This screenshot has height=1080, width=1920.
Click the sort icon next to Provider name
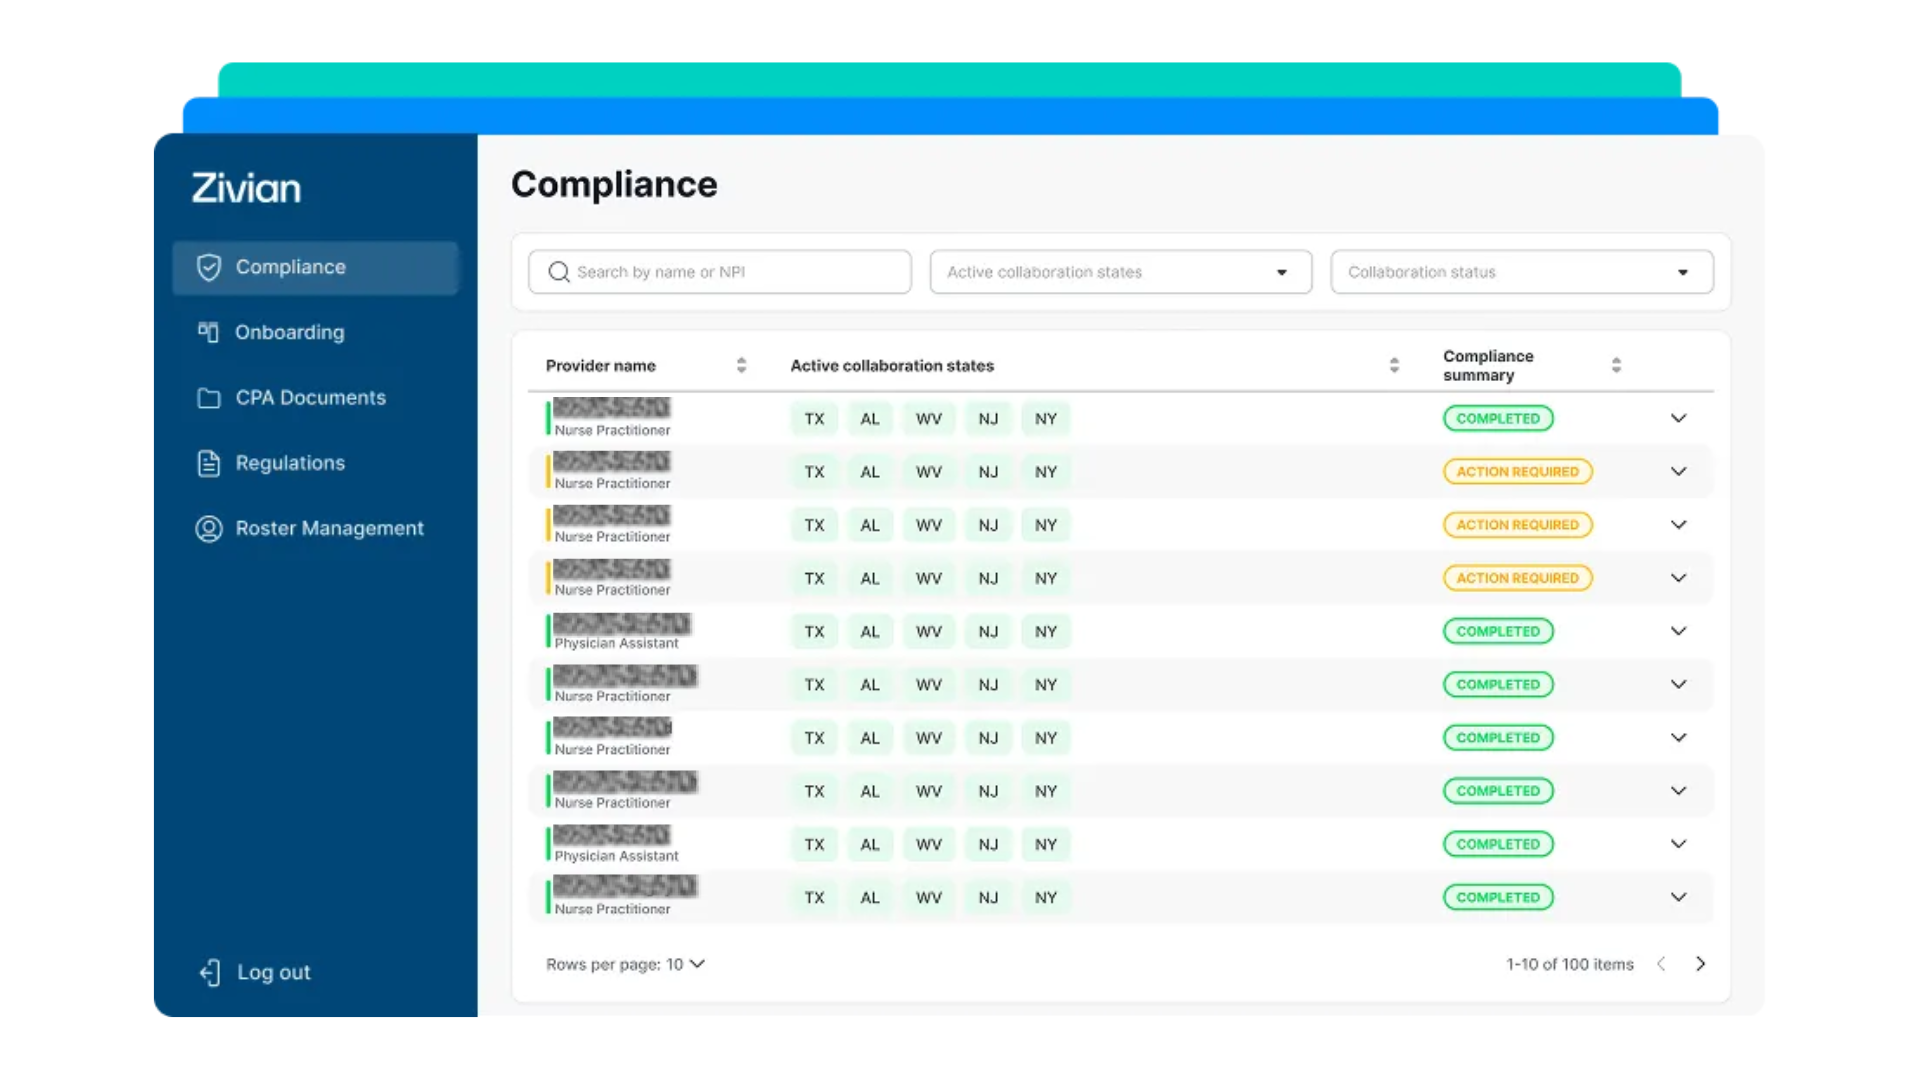pos(741,365)
